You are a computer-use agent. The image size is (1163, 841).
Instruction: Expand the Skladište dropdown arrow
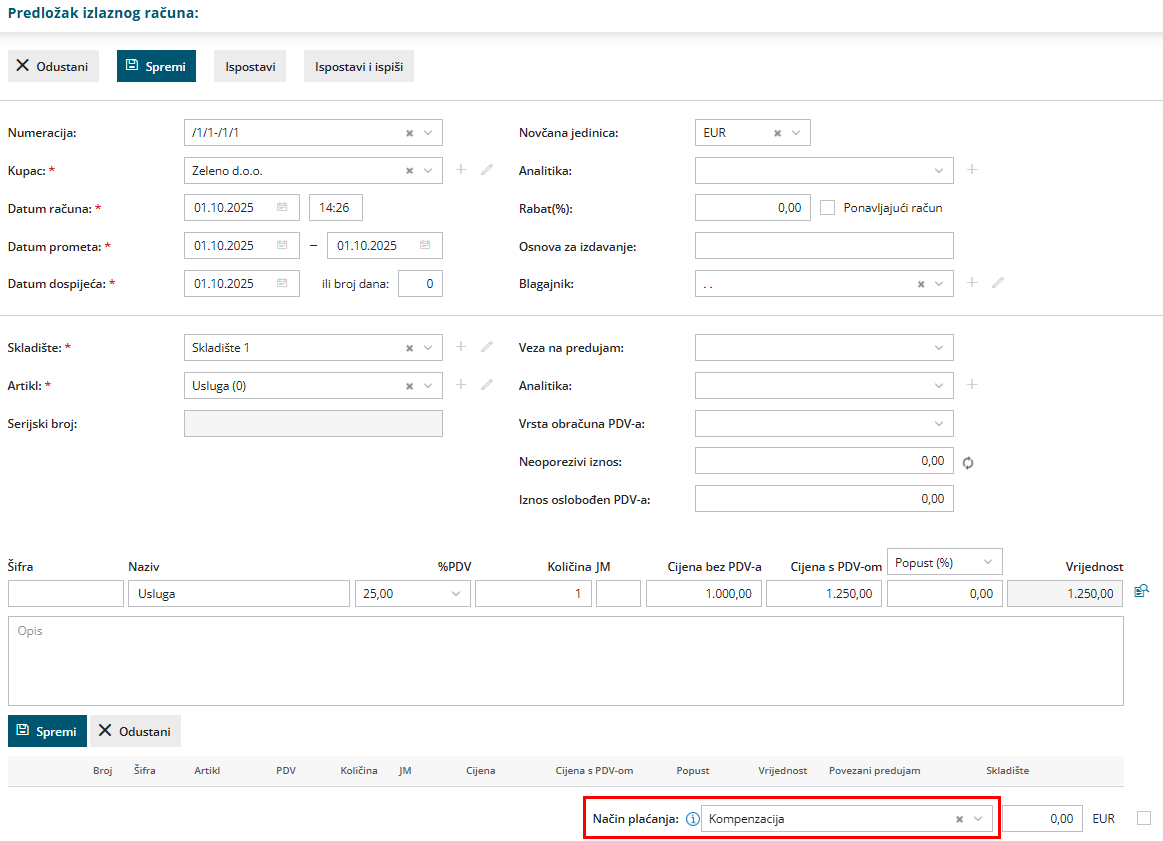(x=428, y=348)
